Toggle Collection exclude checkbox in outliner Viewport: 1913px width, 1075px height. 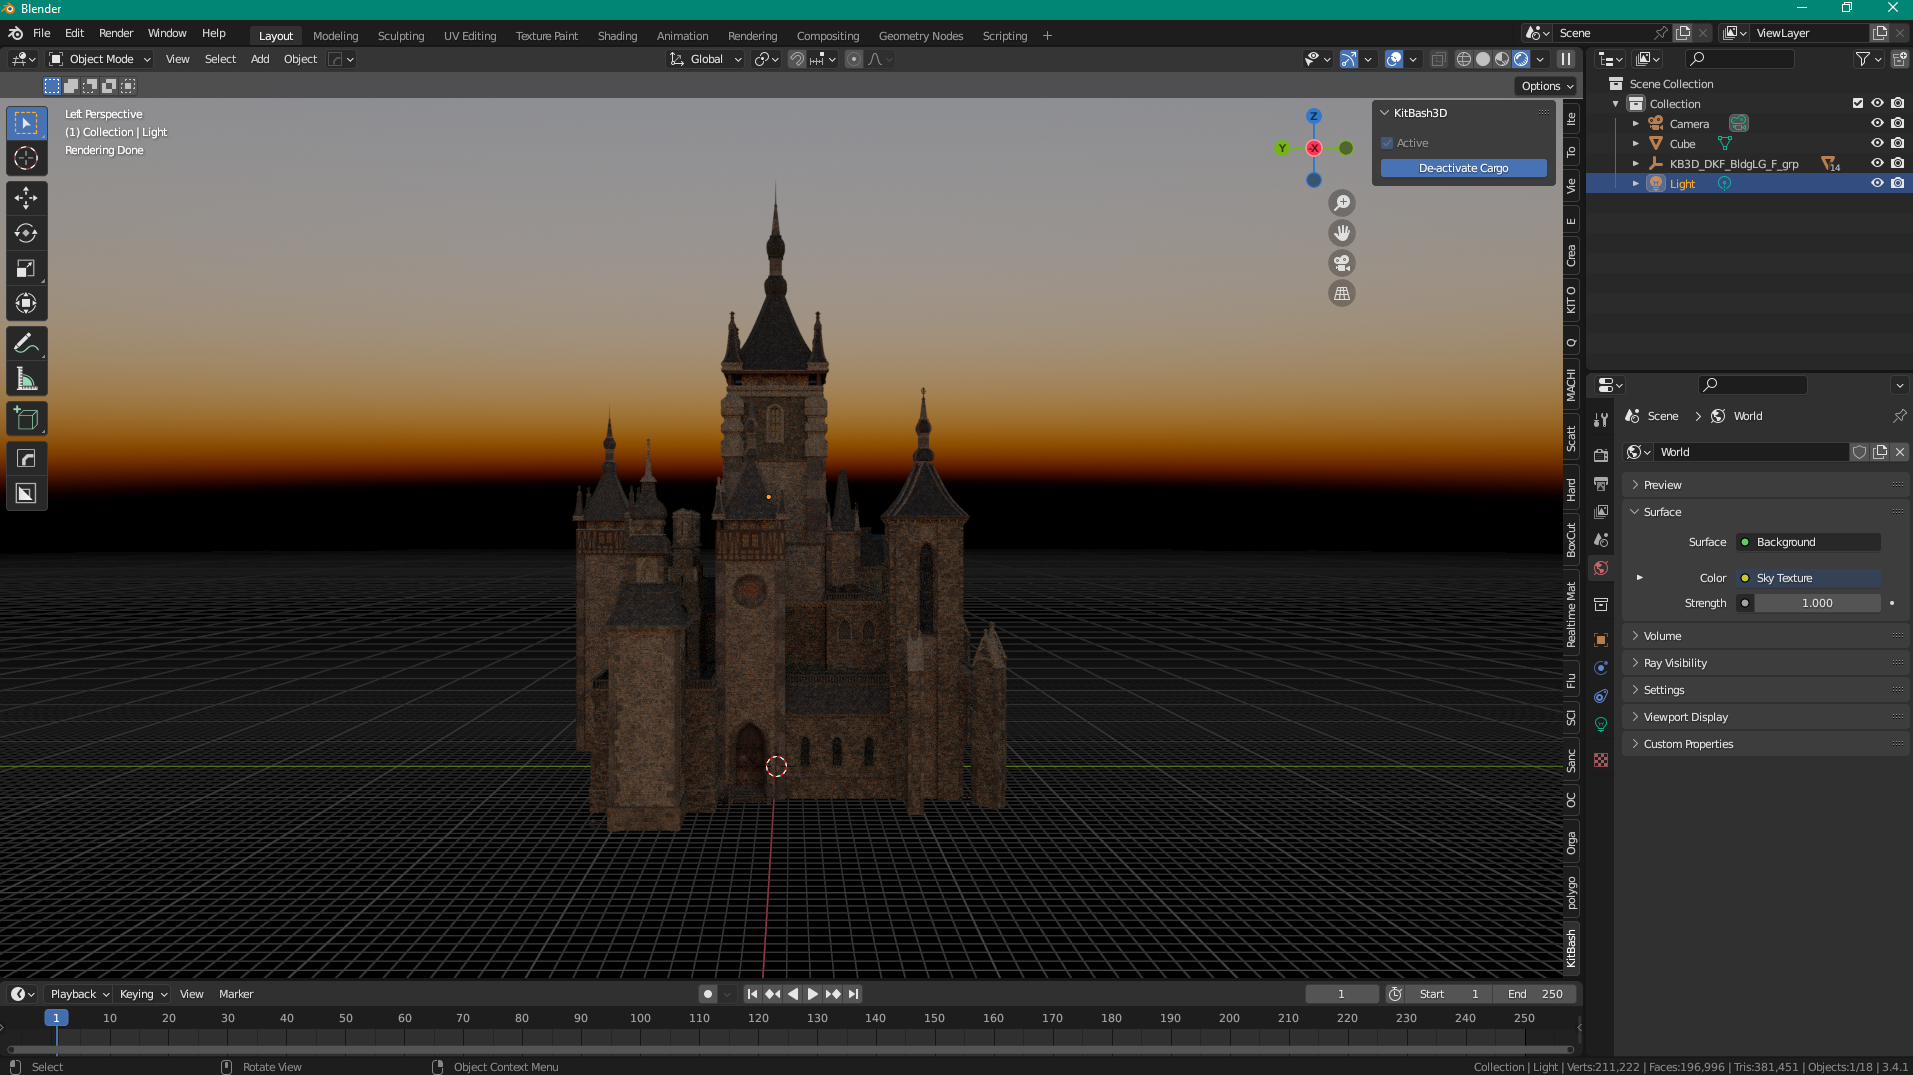tap(1857, 104)
